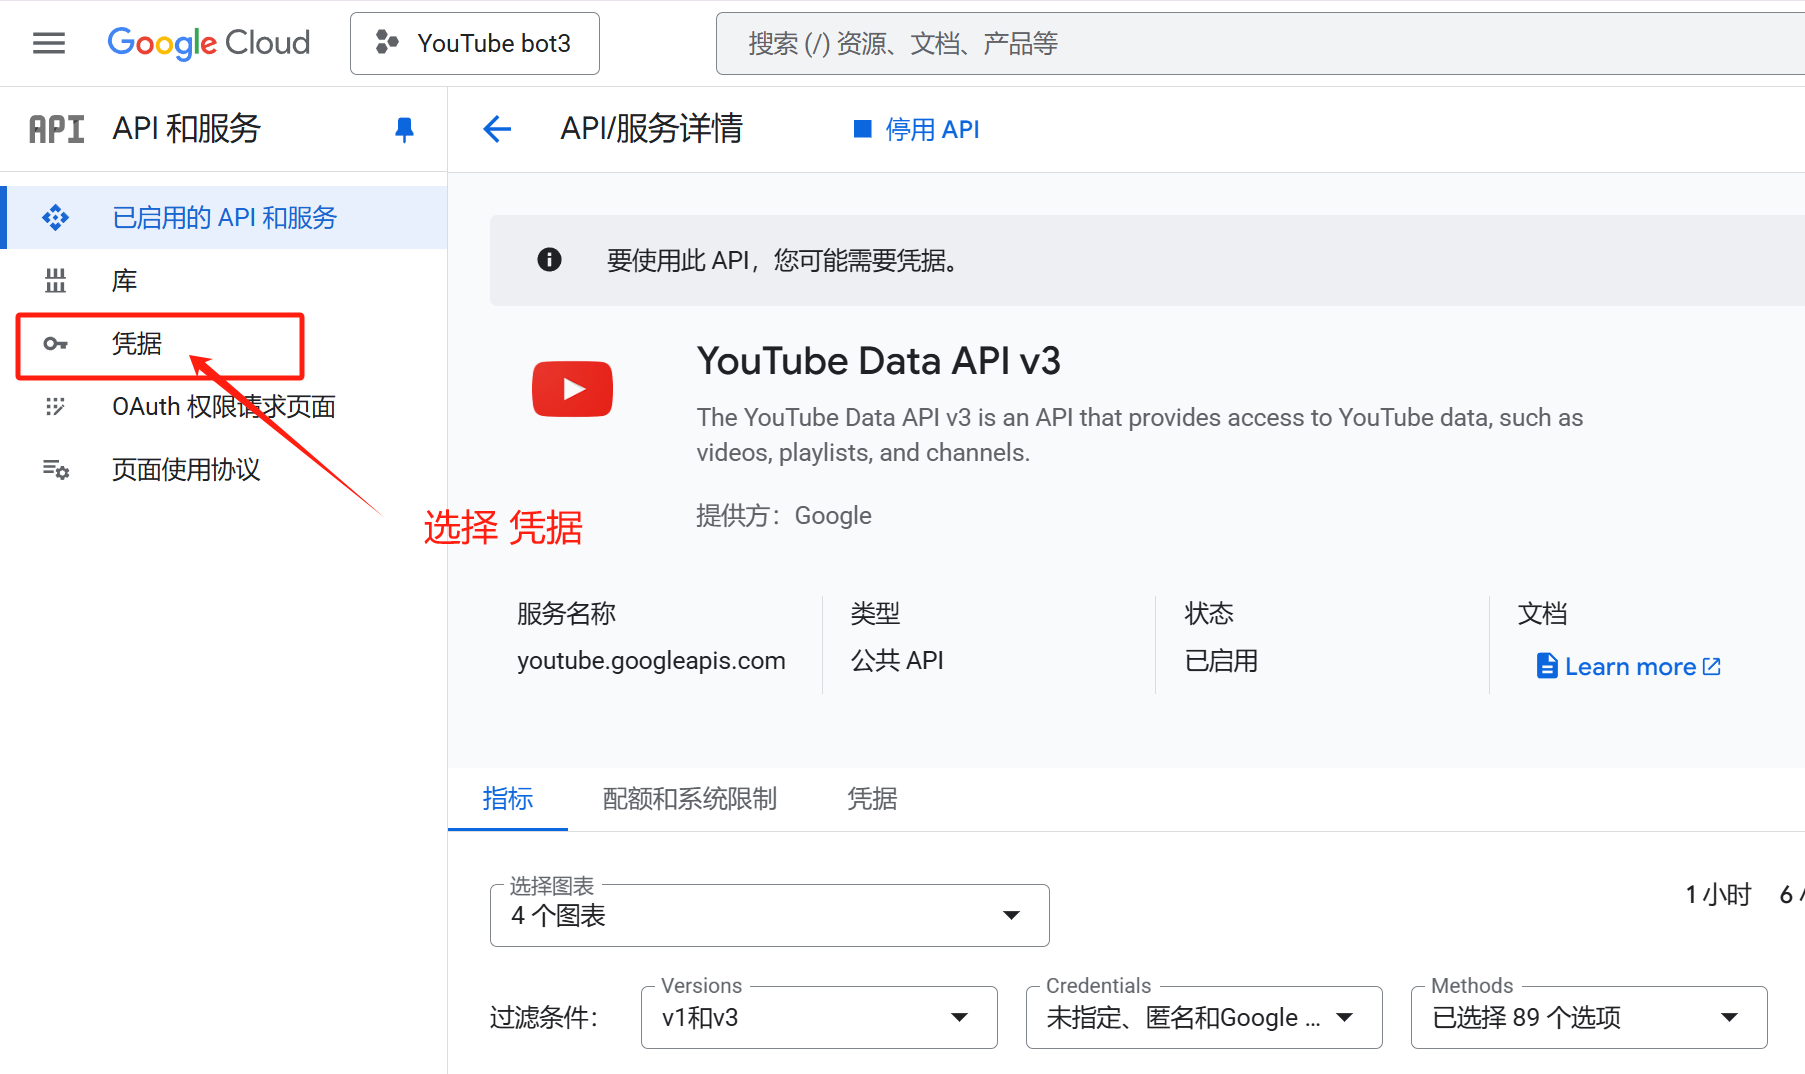Open the navigation hamburger menu
The image size is (1805, 1074).
coord(48,42)
